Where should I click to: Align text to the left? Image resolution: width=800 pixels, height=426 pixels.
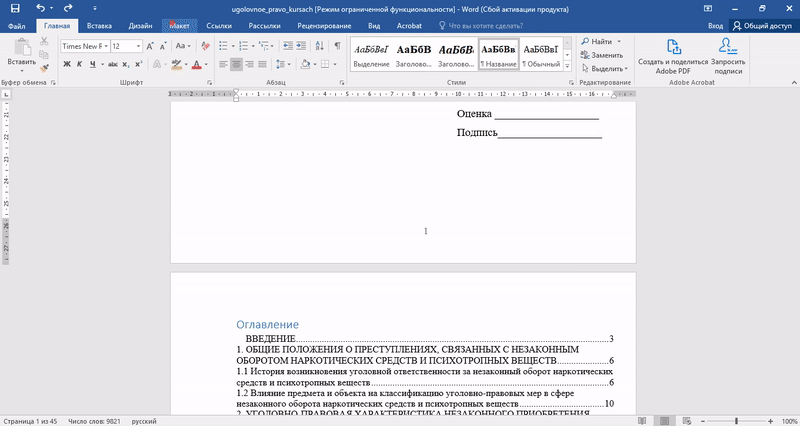(x=223, y=64)
